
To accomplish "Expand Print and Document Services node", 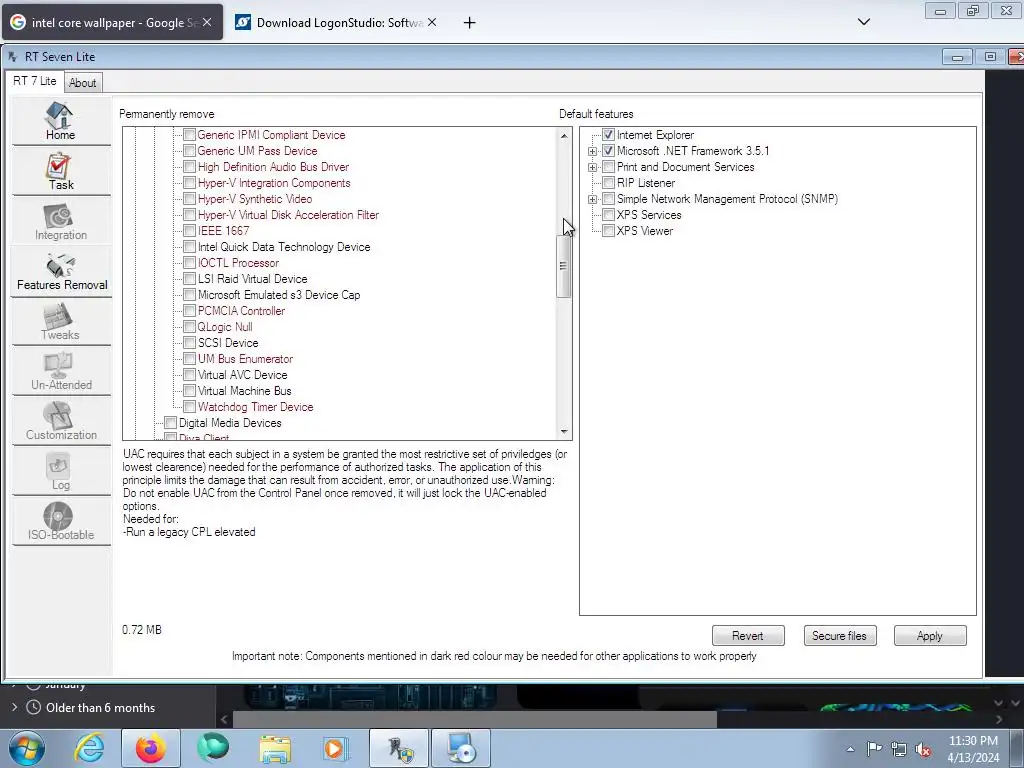I will click(x=592, y=167).
